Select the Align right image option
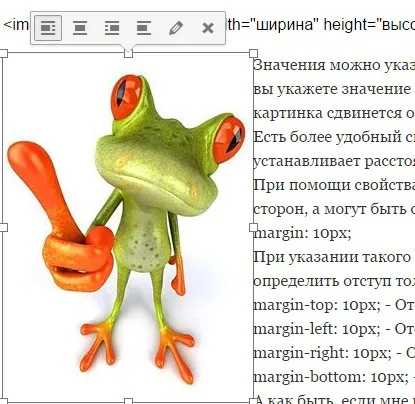415x404 pixels. pos(112,28)
